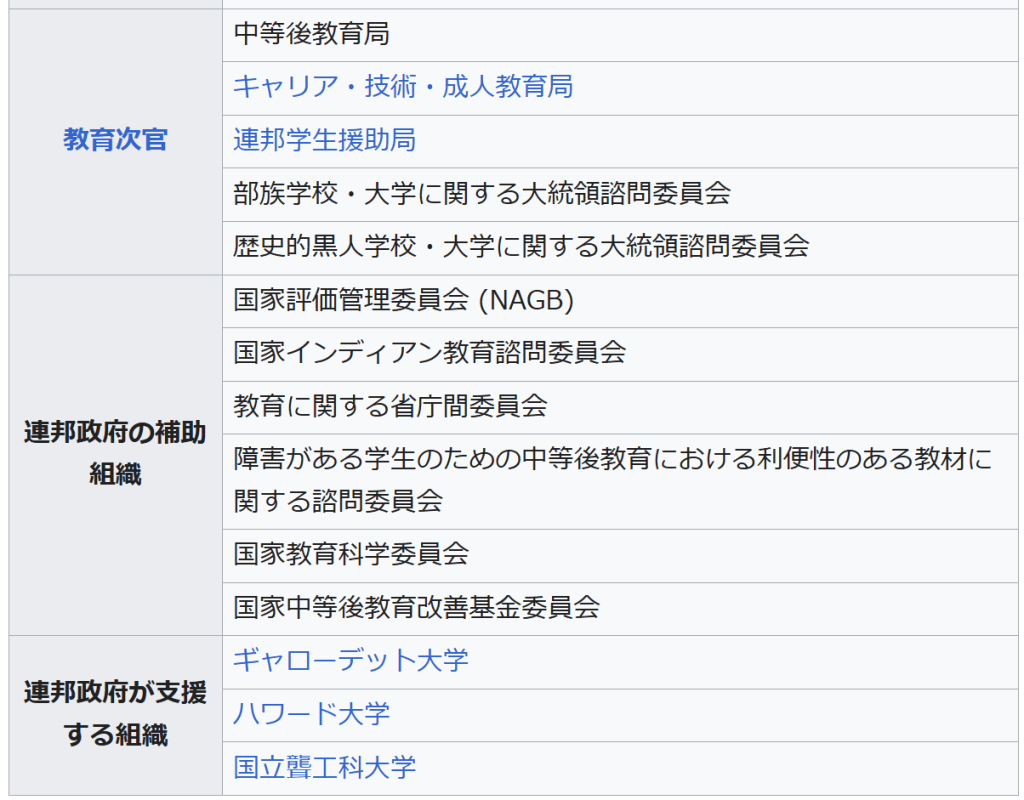
Task: Select the 教育に関する省庁間委員会 row
Action: coord(390,406)
